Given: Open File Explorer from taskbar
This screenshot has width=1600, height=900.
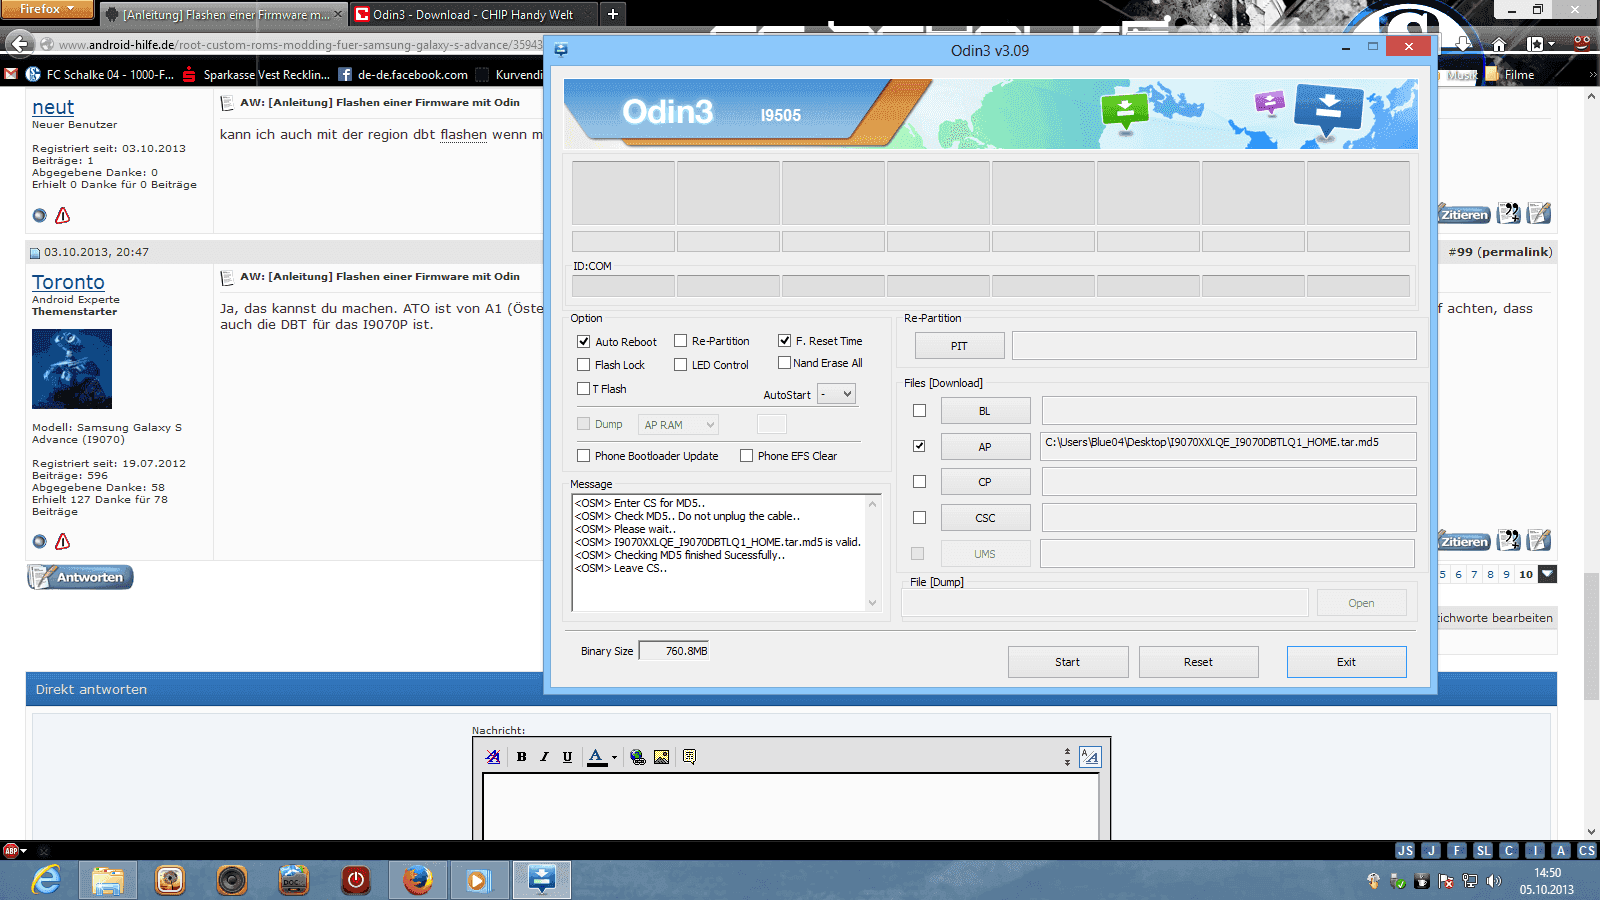Looking at the screenshot, I should point(108,880).
